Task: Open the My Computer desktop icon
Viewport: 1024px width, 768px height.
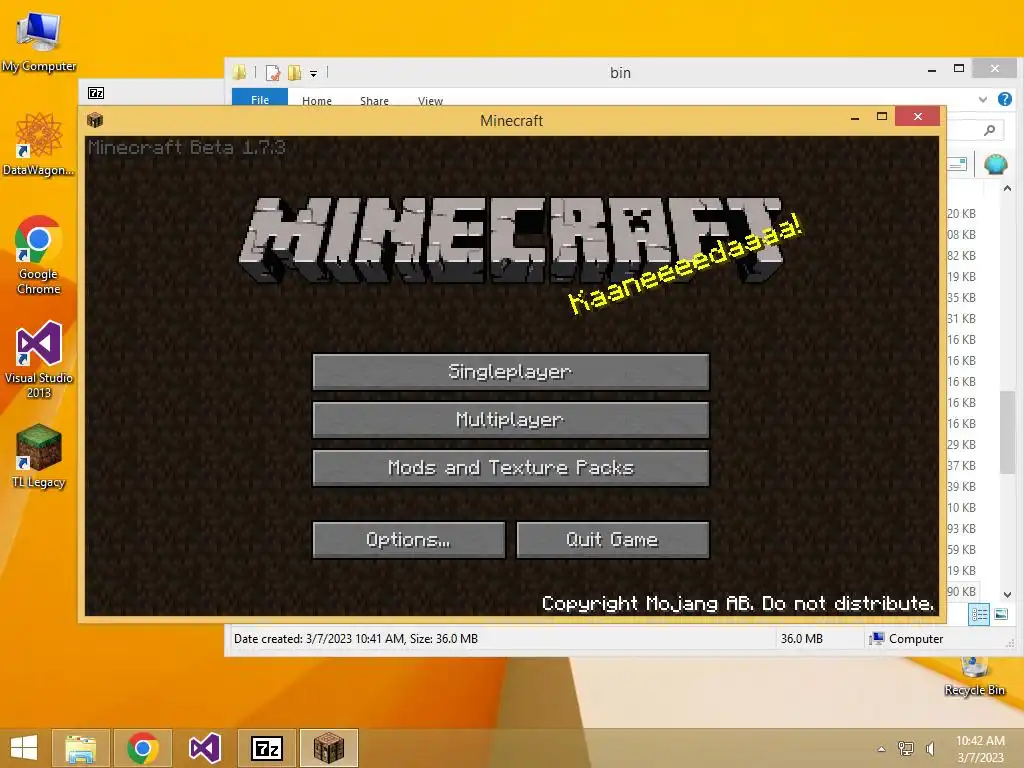Action: 39,40
